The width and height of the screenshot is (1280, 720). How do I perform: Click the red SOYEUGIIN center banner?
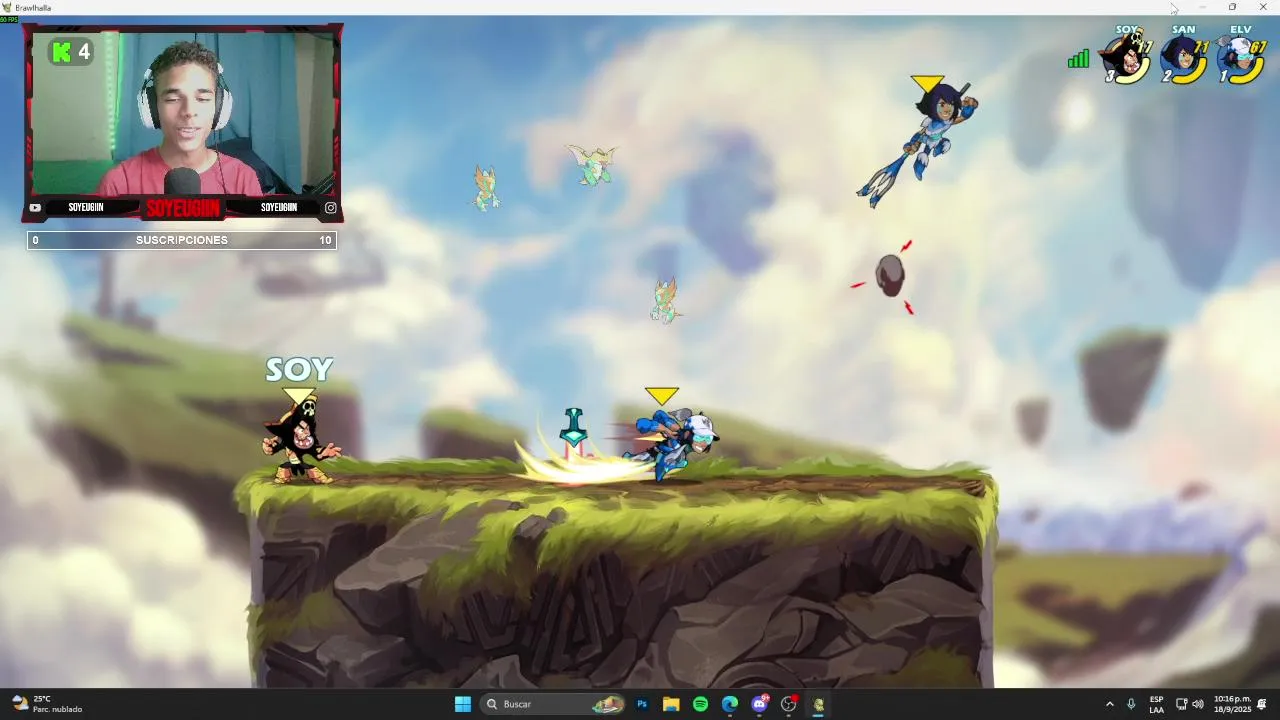pyautogui.click(x=182, y=208)
